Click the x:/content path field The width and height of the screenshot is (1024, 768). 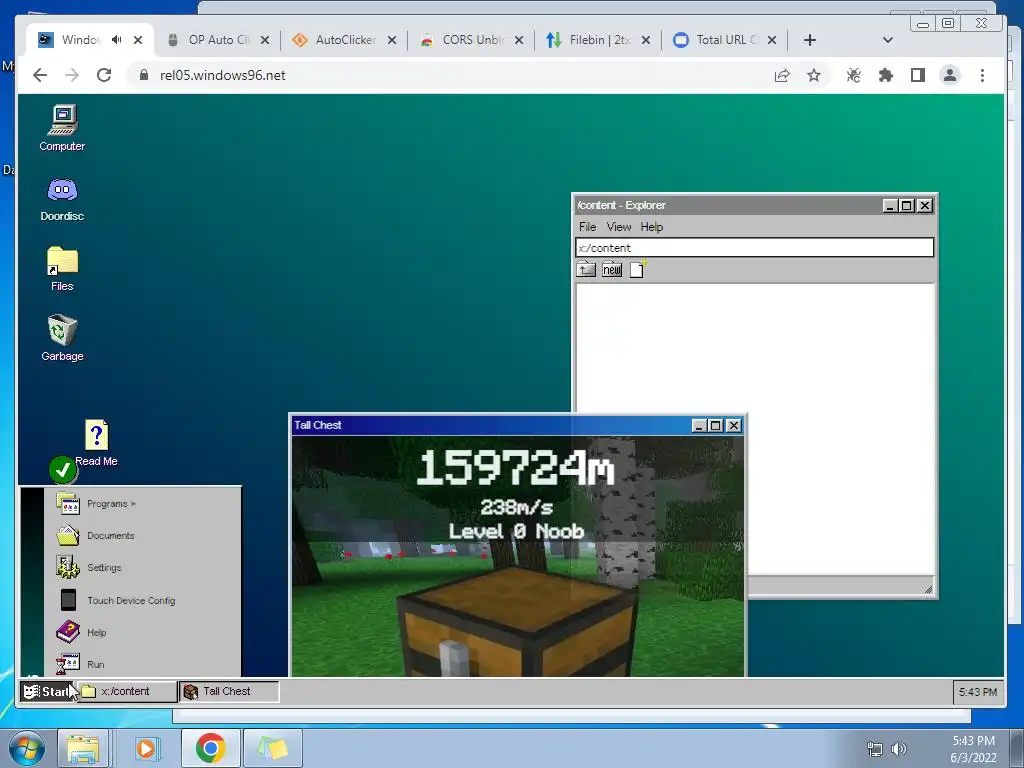coord(754,248)
